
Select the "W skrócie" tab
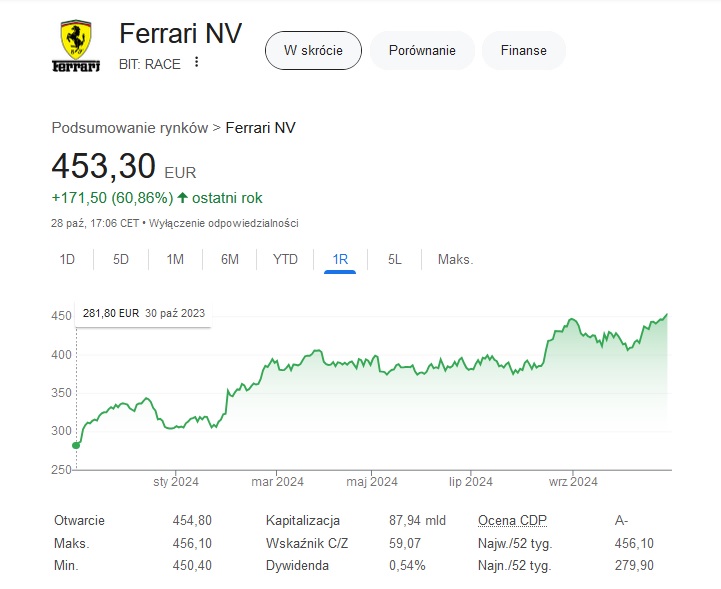(x=313, y=51)
